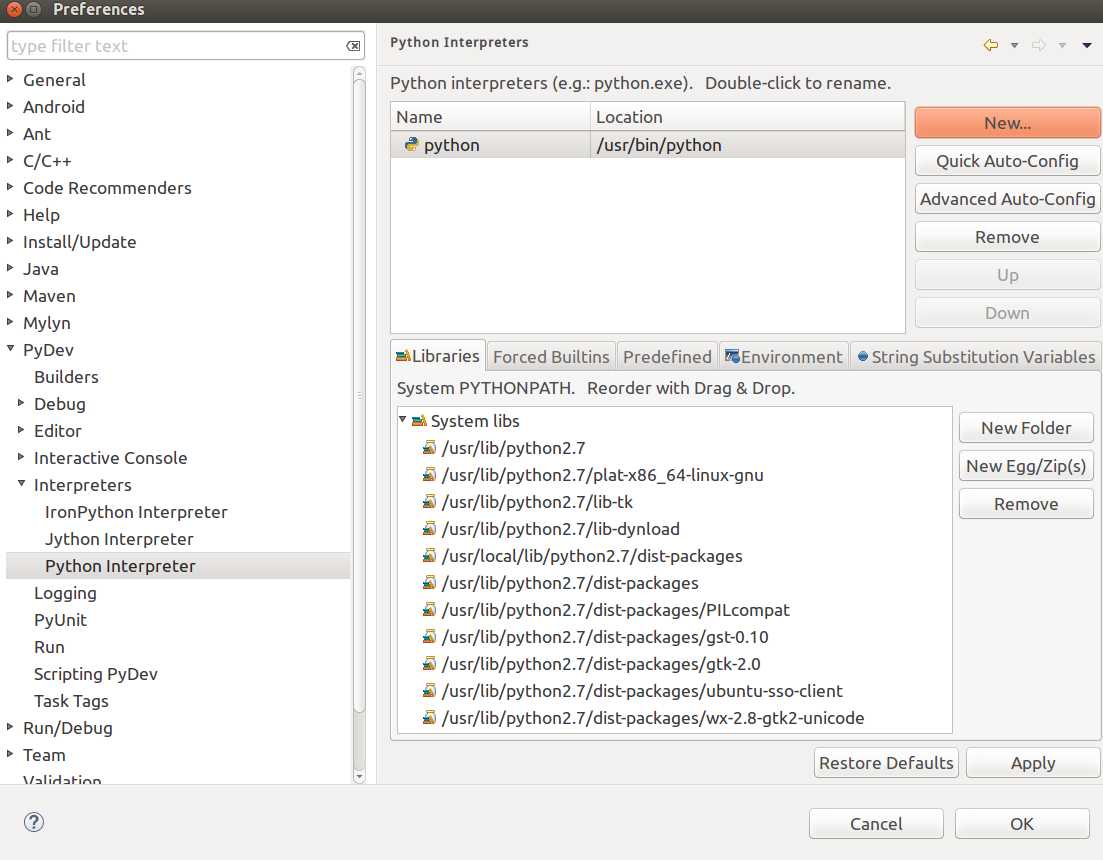Expand the Interactive Console node
The height and width of the screenshot is (860, 1103).
click(x=21, y=457)
